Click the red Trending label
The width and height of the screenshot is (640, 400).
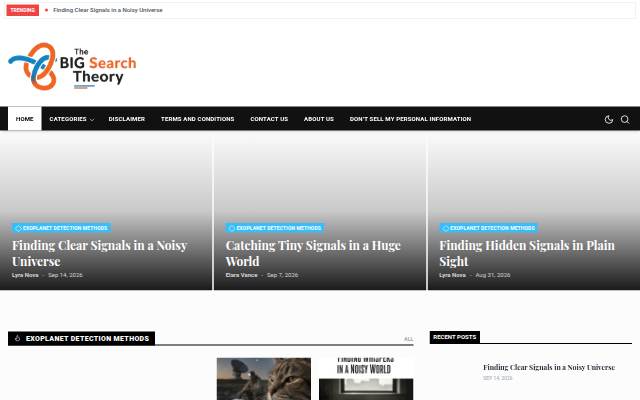click(x=22, y=10)
